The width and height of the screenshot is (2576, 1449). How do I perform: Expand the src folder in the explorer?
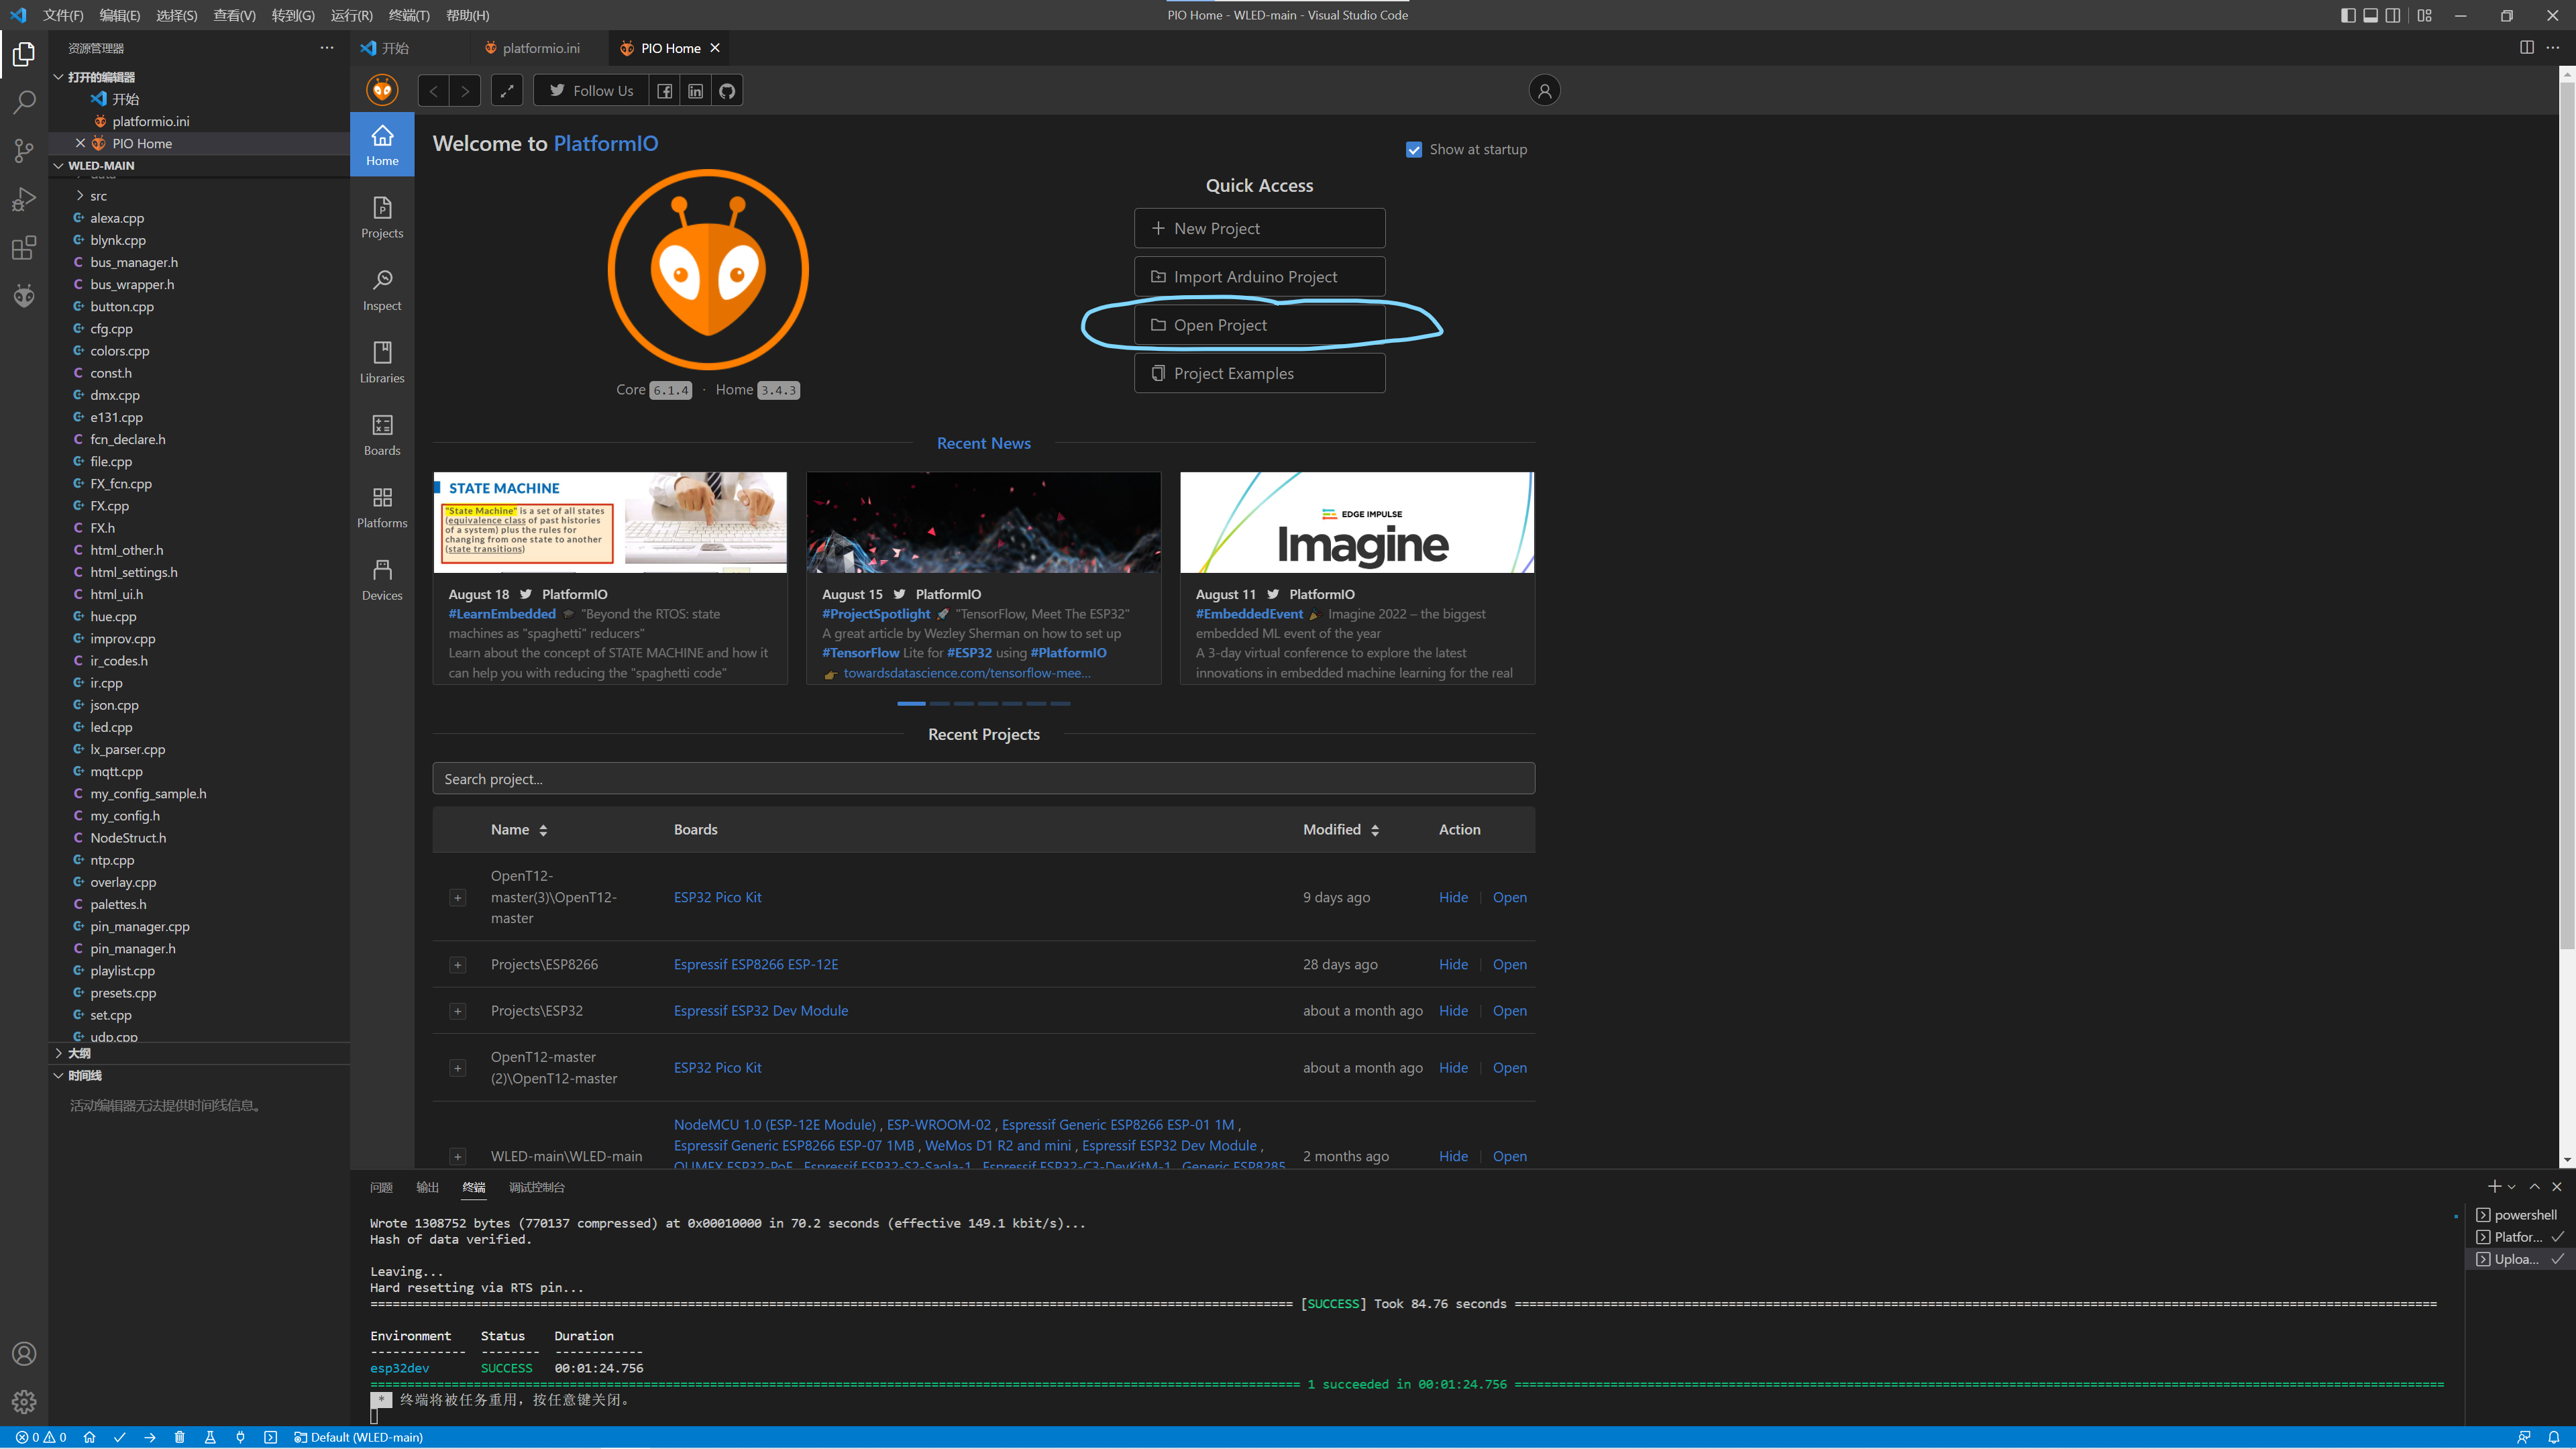click(98, 196)
